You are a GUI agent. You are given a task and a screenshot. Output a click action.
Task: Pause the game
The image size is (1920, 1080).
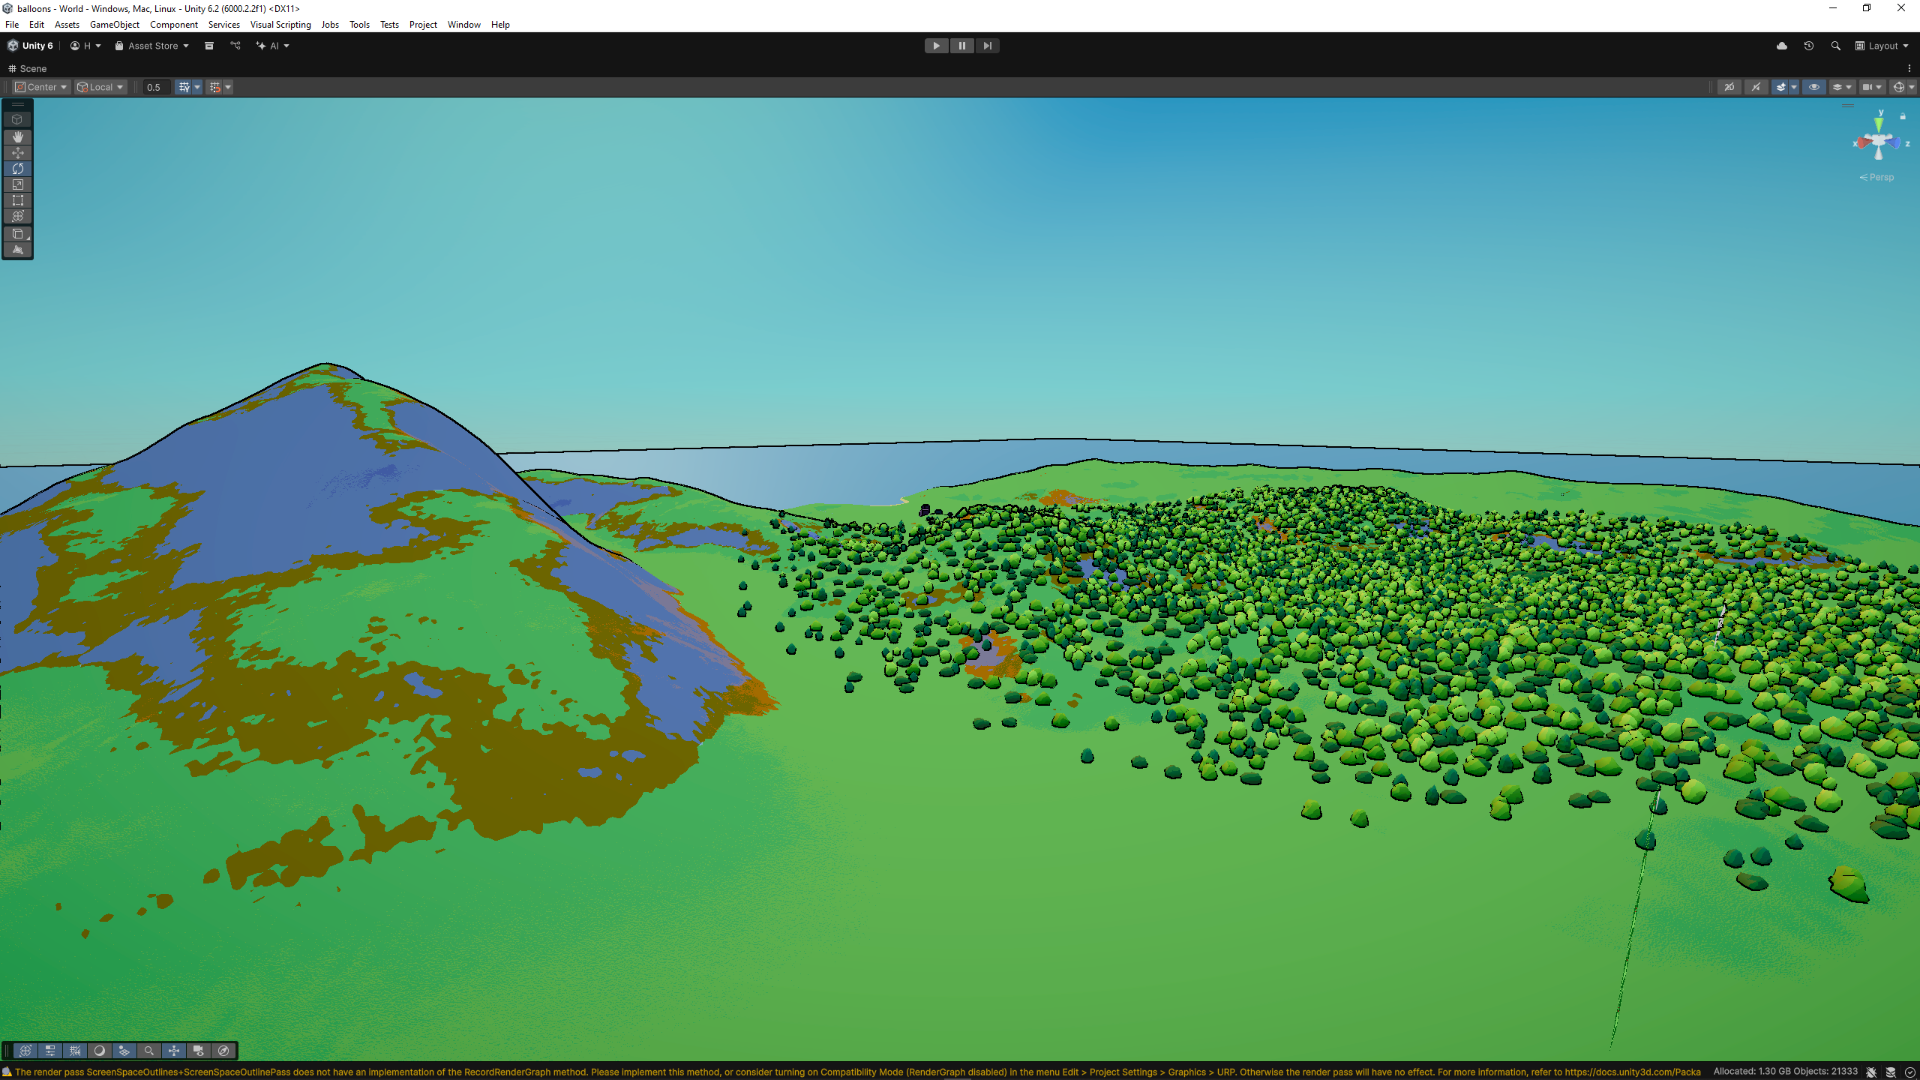(x=962, y=46)
